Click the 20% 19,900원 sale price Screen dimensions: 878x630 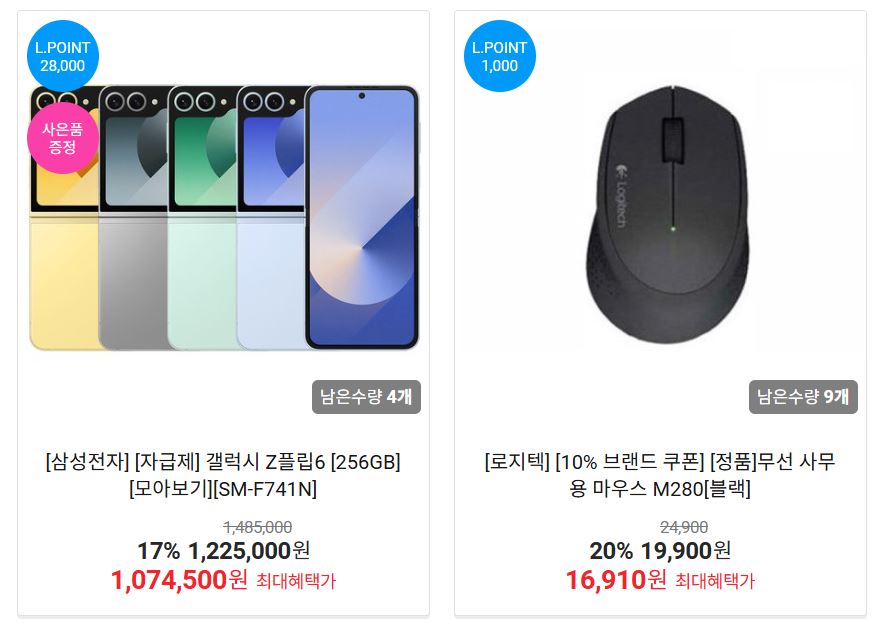(x=660, y=550)
